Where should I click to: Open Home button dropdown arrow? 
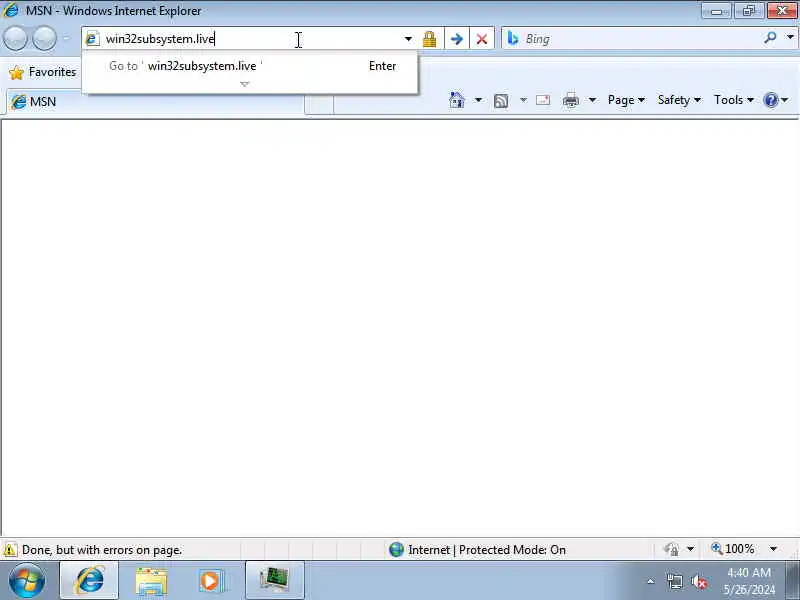click(x=478, y=100)
